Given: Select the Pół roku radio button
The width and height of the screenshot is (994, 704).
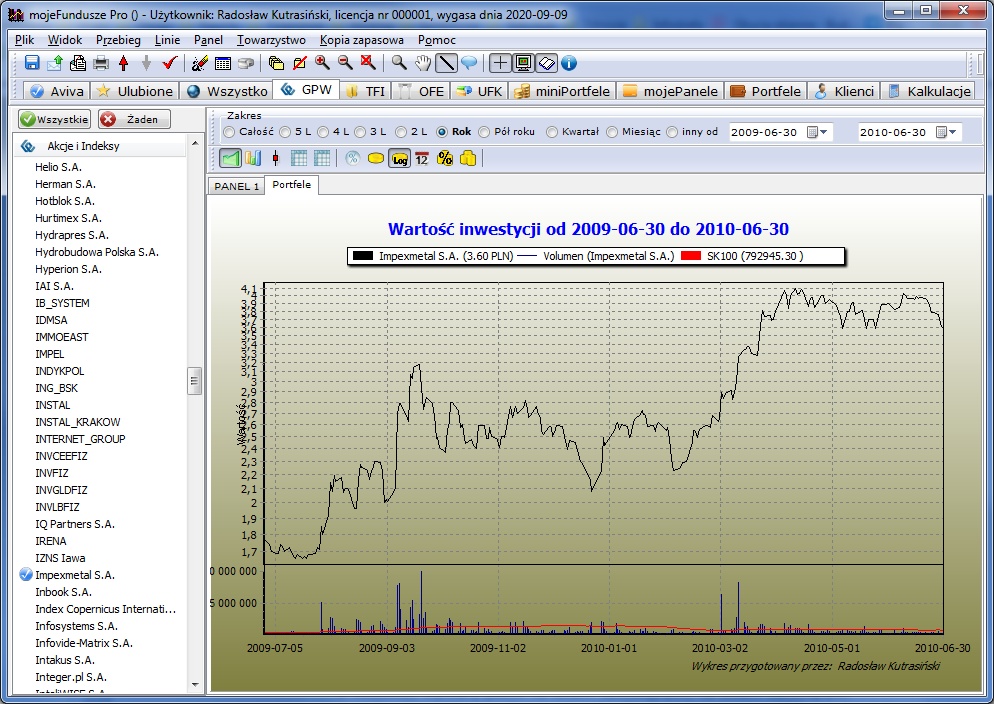Looking at the screenshot, I should point(485,132).
